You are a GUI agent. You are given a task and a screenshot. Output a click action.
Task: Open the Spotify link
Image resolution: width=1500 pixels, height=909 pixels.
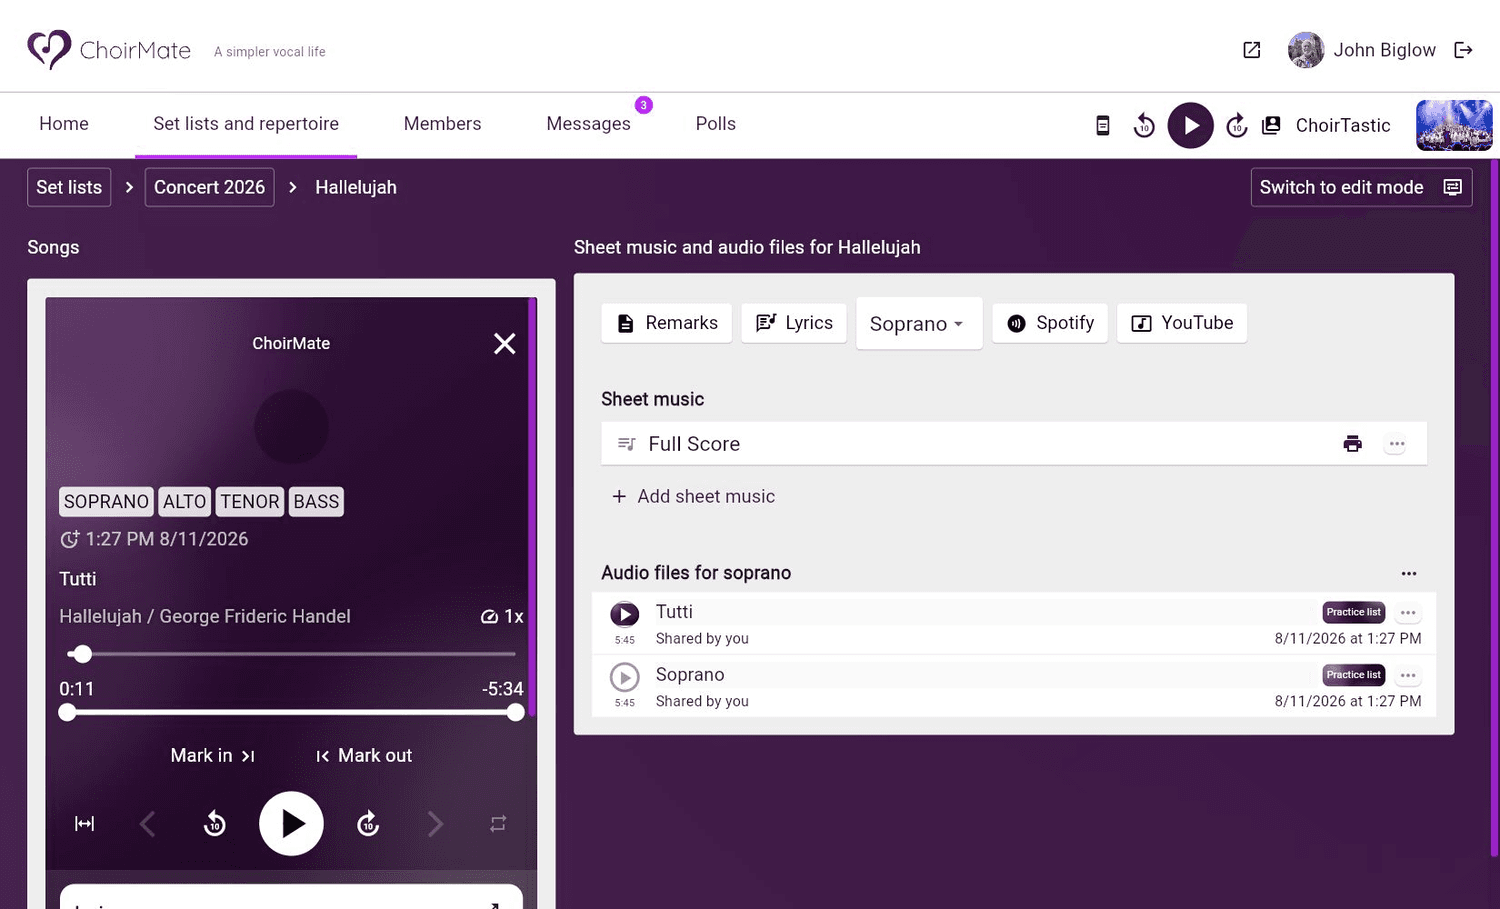tap(1050, 323)
